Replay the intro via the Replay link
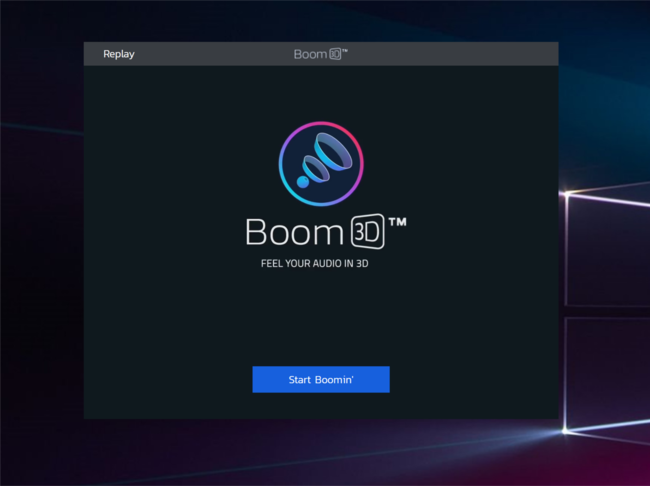 point(119,54)
